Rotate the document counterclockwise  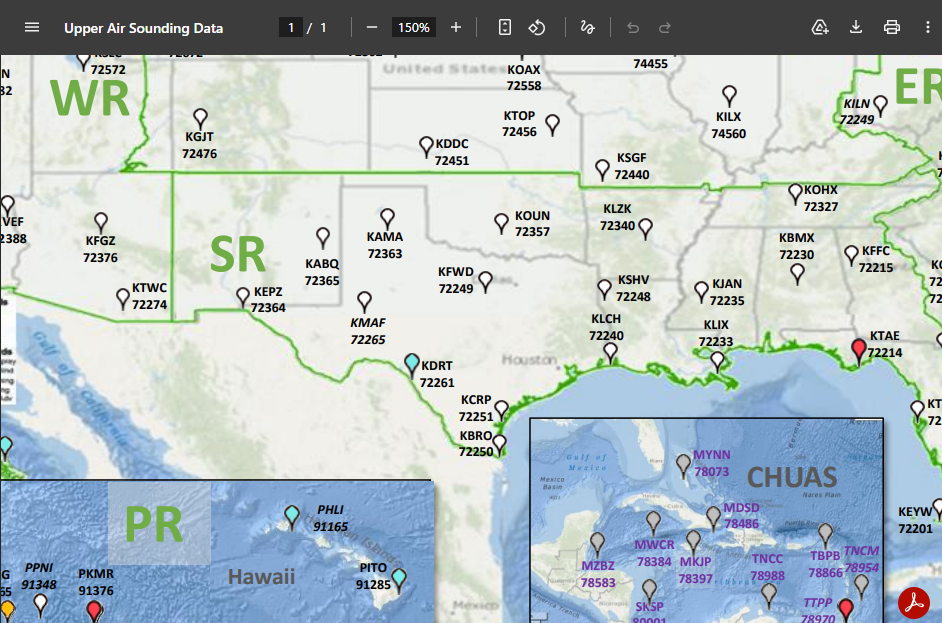point(537,27)
